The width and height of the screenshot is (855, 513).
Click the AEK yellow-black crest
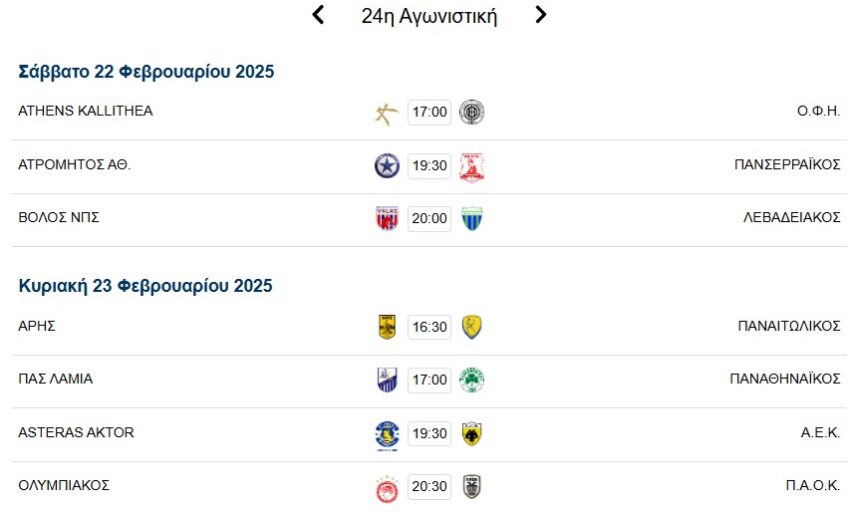pyautogui.click(x=472, y=434)
